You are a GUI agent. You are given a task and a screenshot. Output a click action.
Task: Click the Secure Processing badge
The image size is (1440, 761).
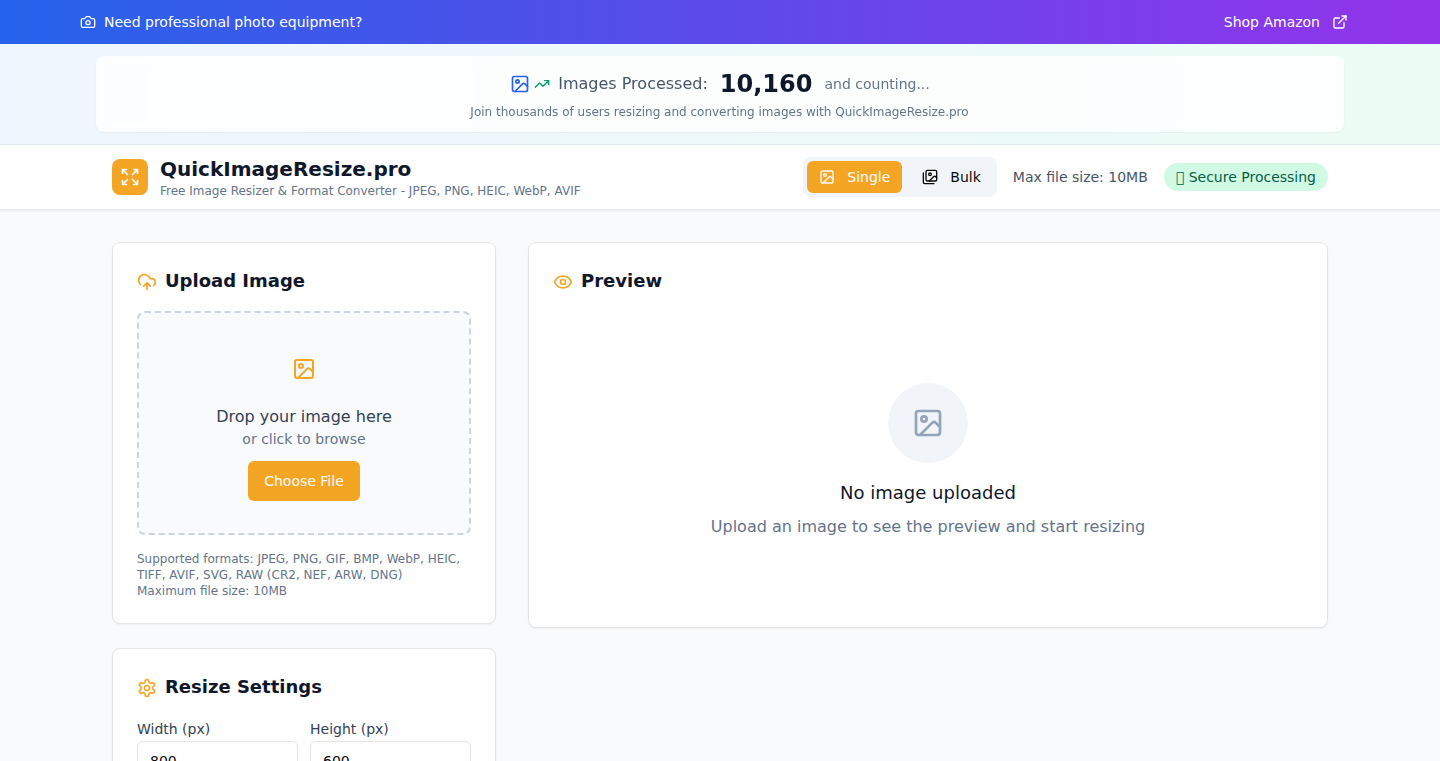point(1245,177)
